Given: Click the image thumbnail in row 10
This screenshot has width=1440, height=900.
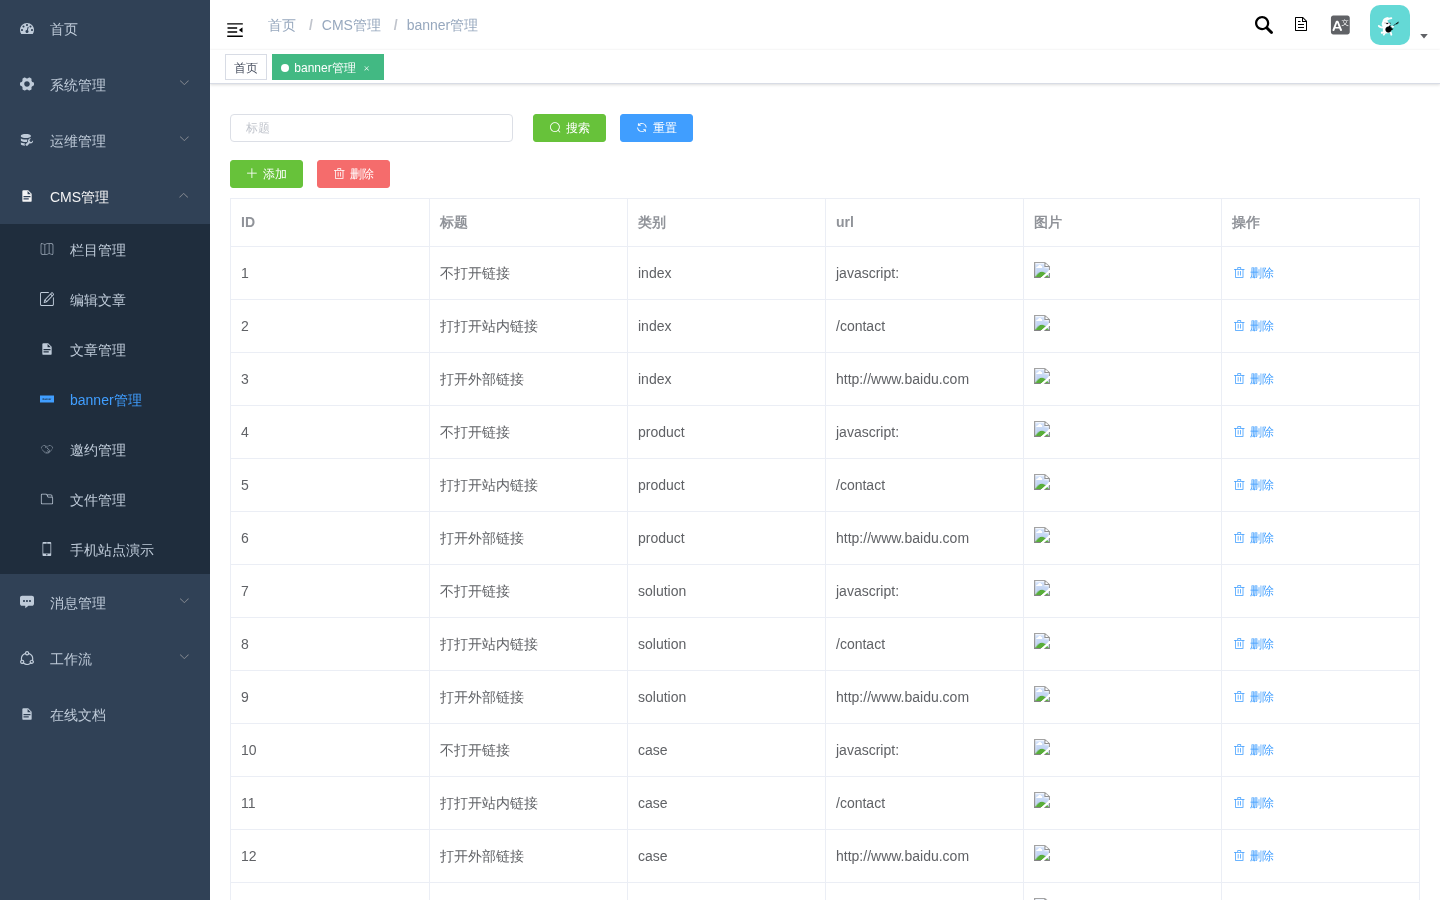Looking at the screenshot, I should click(x=1042, y=748).
